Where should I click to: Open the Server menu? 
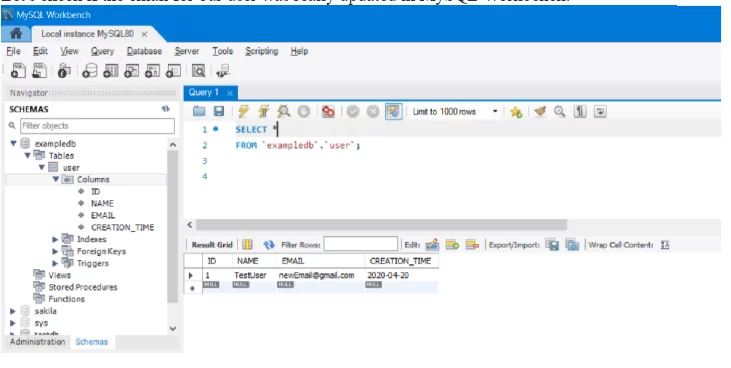186,51
